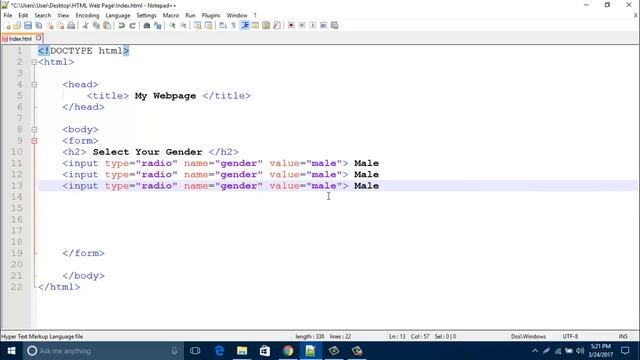Launch Microsoft Edge from the taskbar

click(x=219, y=351)
